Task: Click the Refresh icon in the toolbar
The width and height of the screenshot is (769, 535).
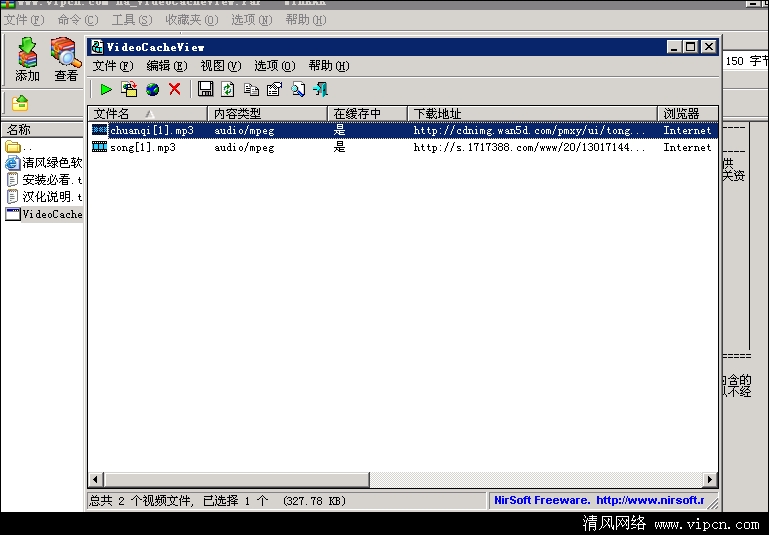Action: (x=228, y=89)
